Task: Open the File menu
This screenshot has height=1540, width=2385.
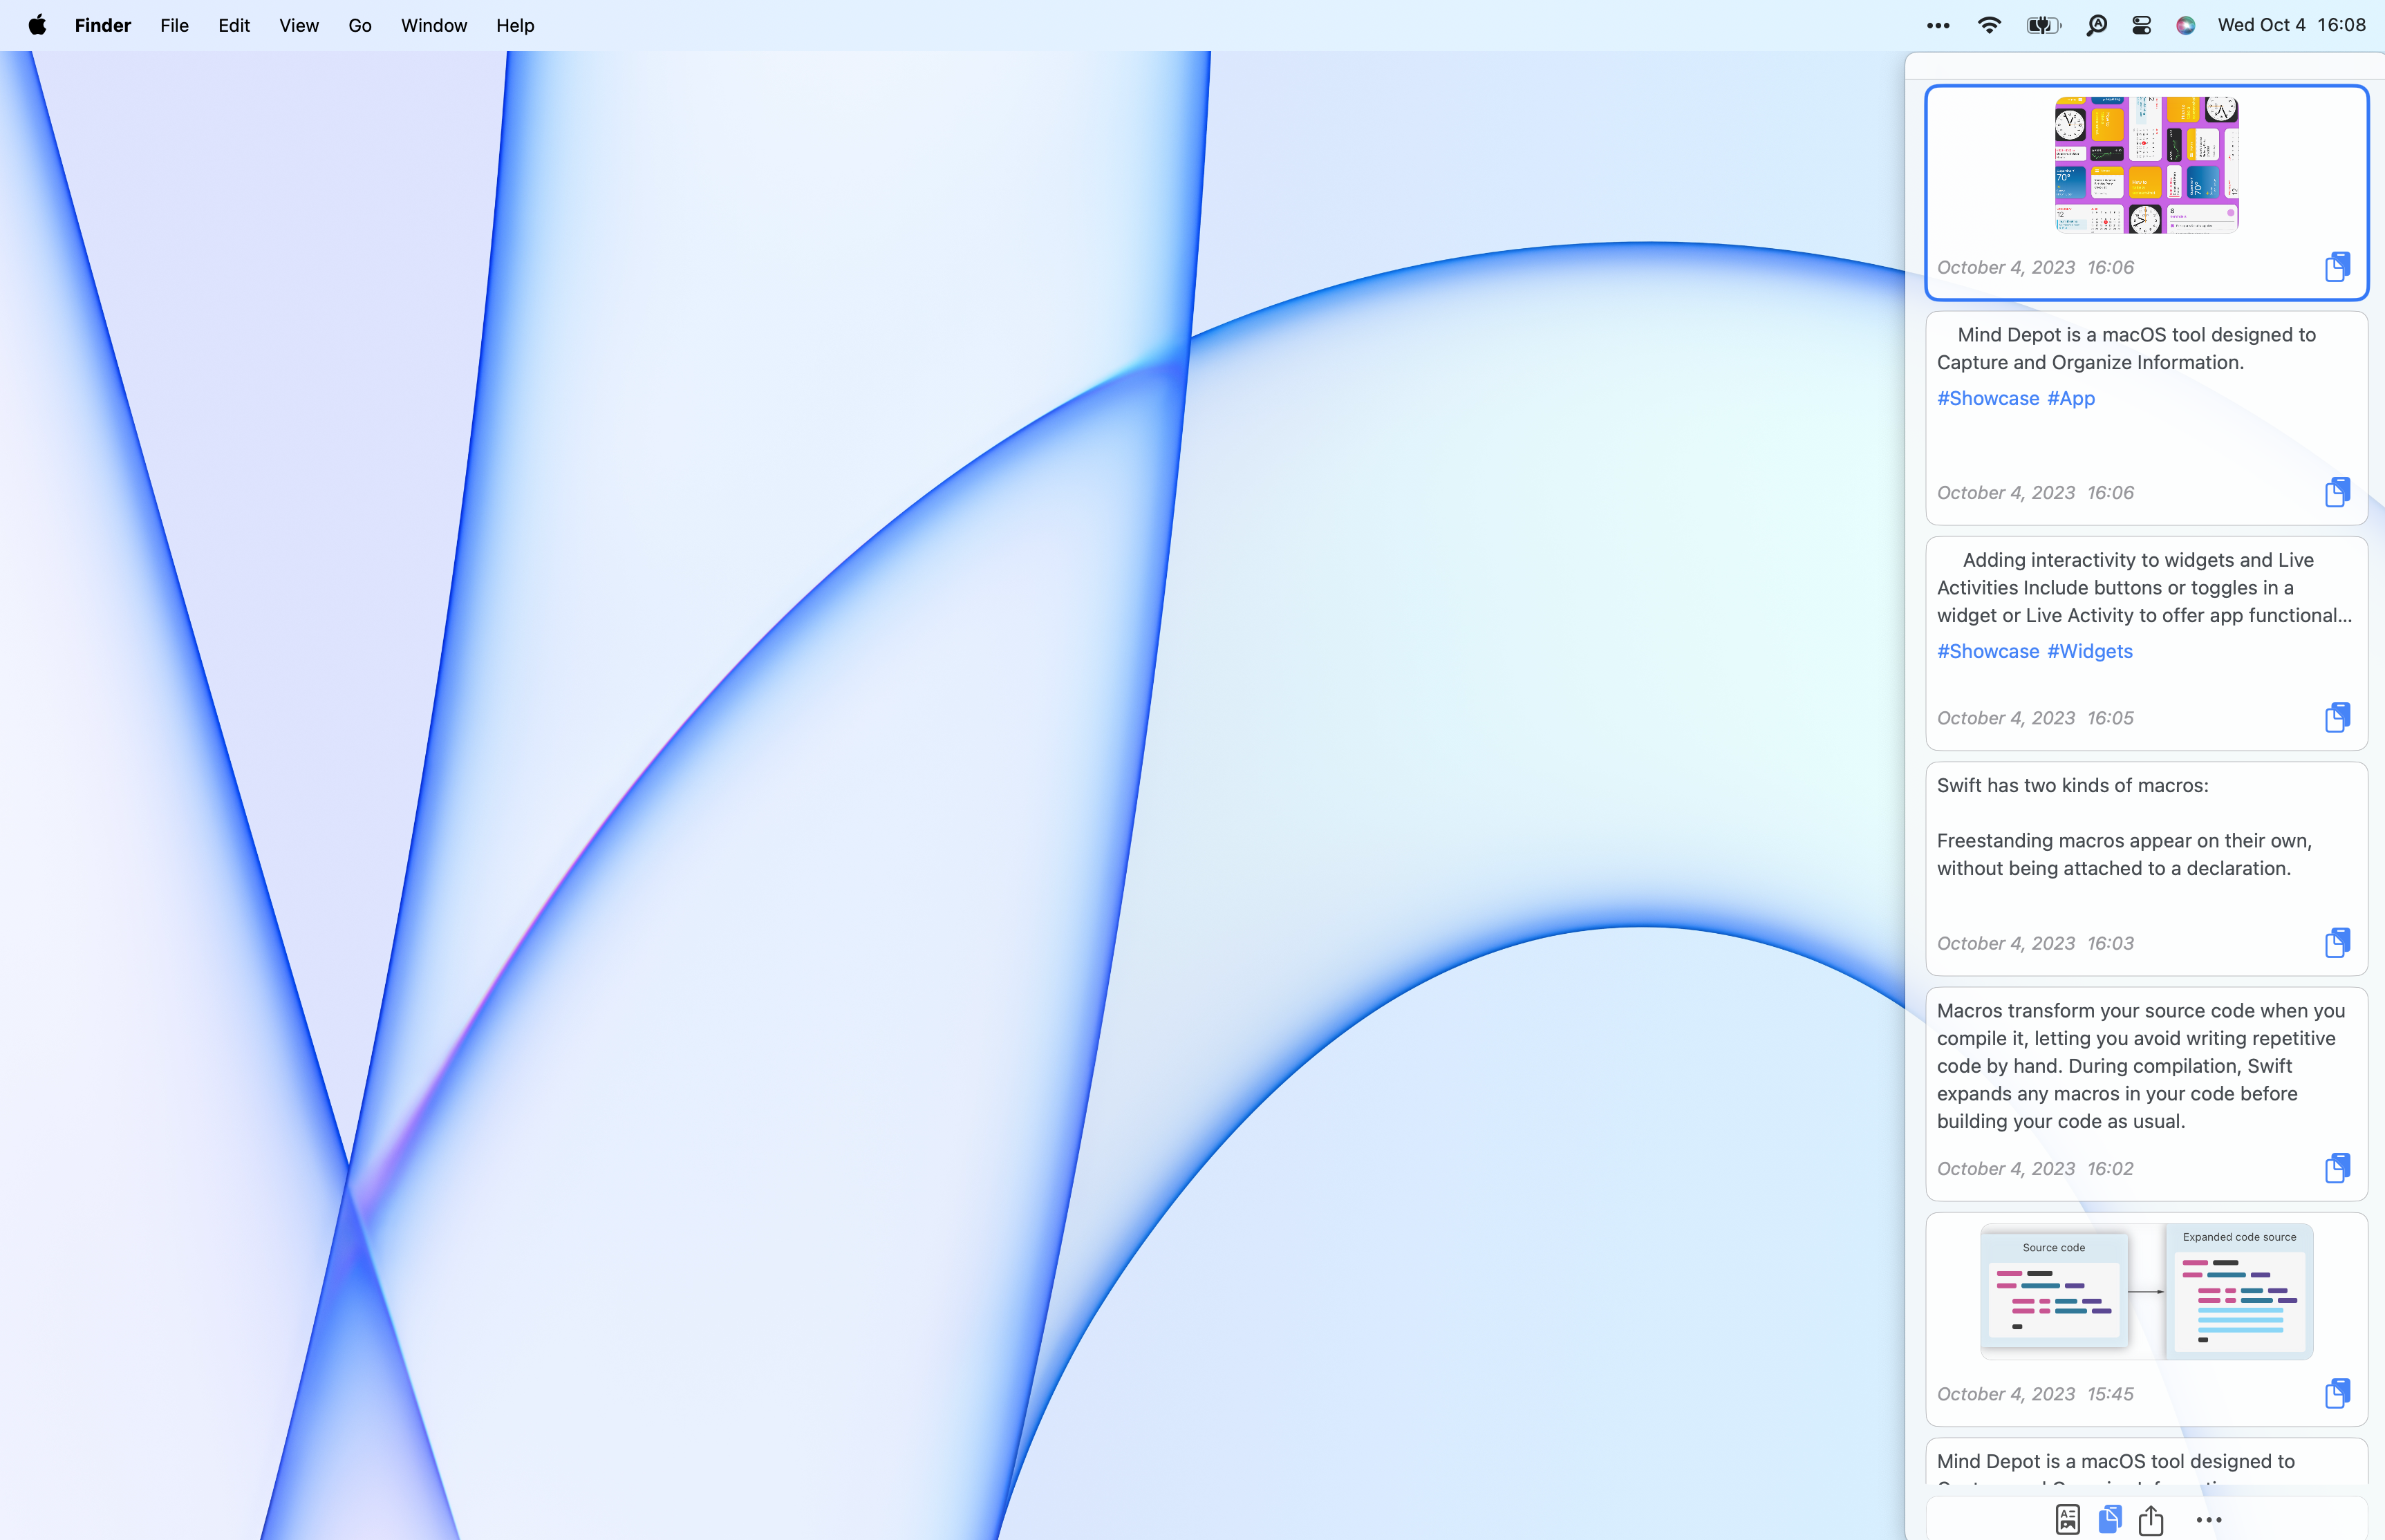Action: click(174, 25)
